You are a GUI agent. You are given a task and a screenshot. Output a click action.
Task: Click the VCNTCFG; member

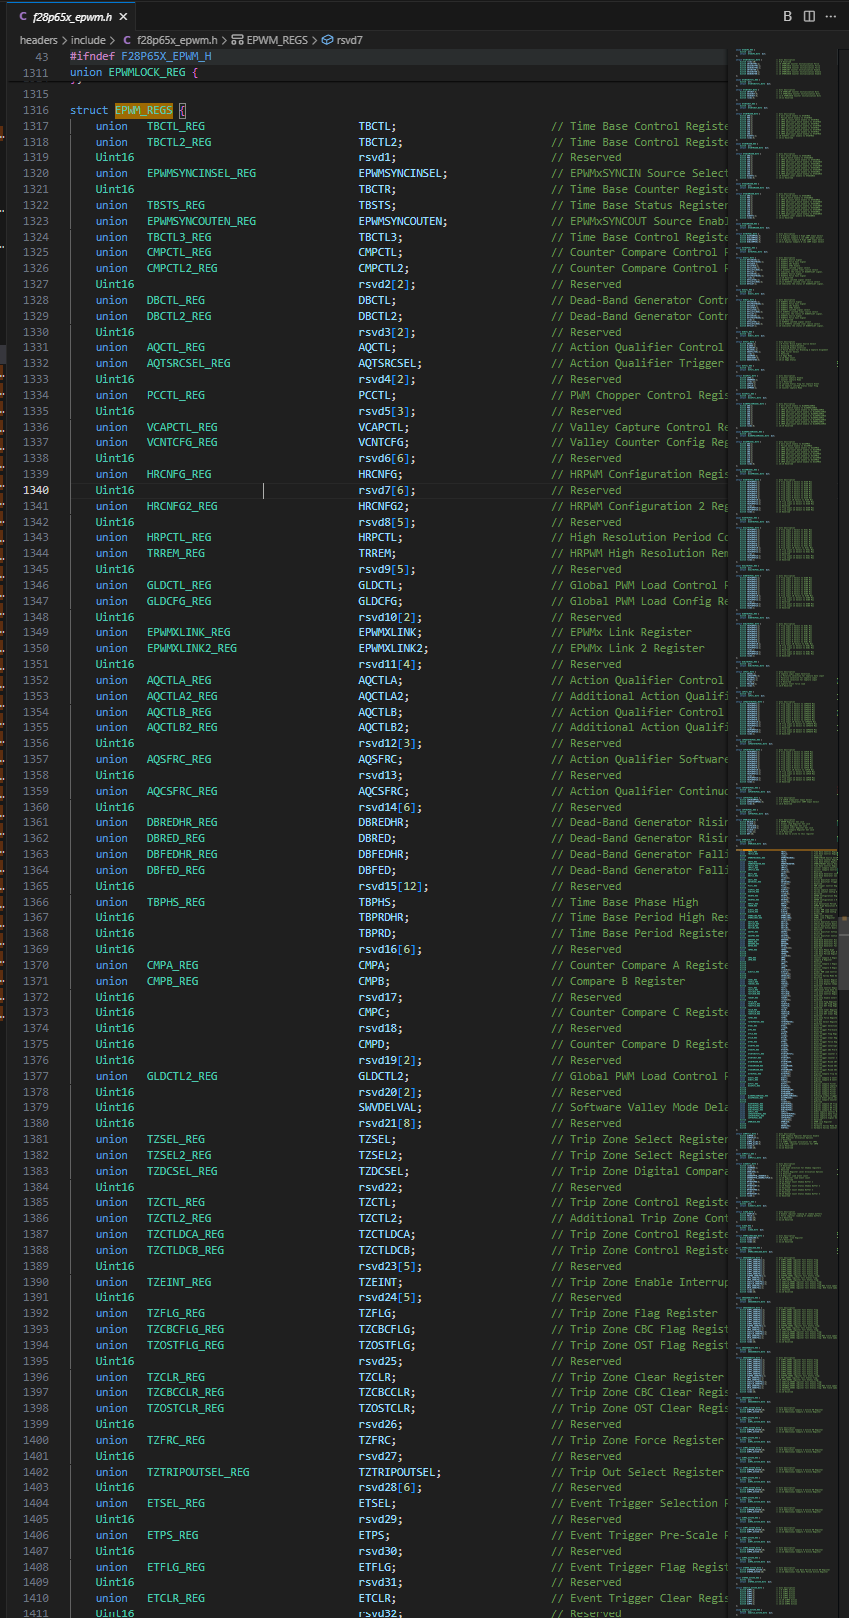[x=385, y=442]
